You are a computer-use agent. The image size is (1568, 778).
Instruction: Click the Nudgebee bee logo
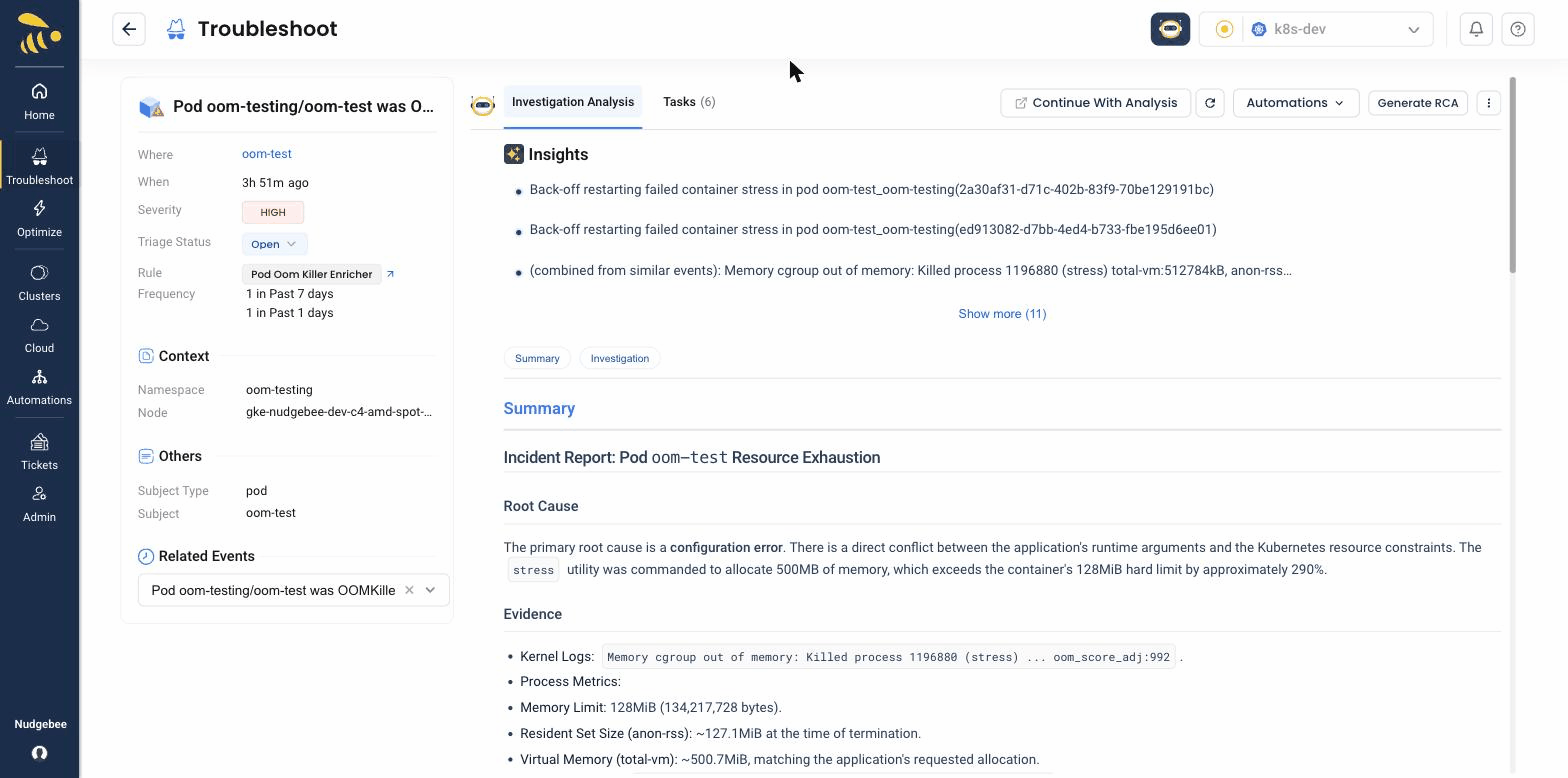tap(39, 33)
